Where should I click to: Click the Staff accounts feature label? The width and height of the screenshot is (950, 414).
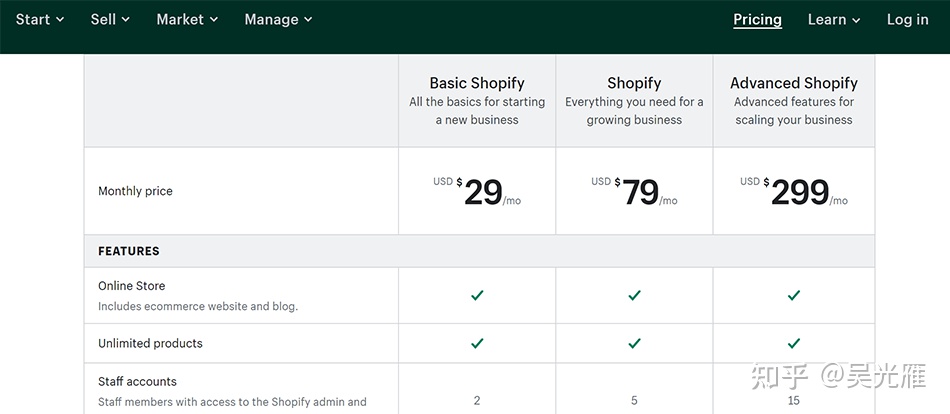coord(138,381)
